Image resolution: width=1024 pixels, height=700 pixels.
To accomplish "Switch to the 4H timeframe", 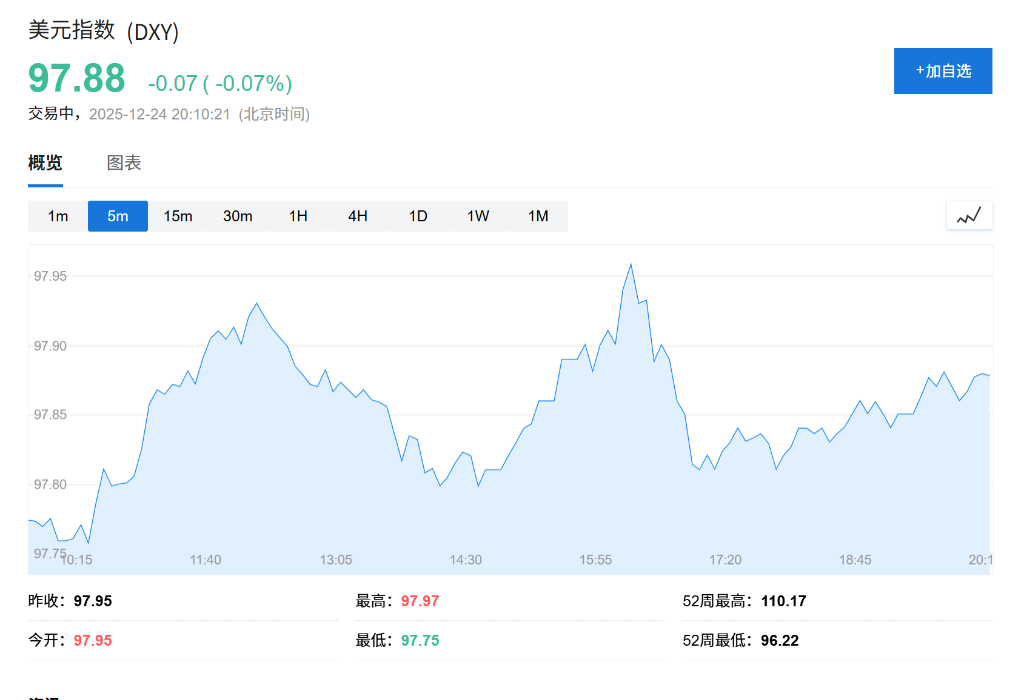I will 357,215.
